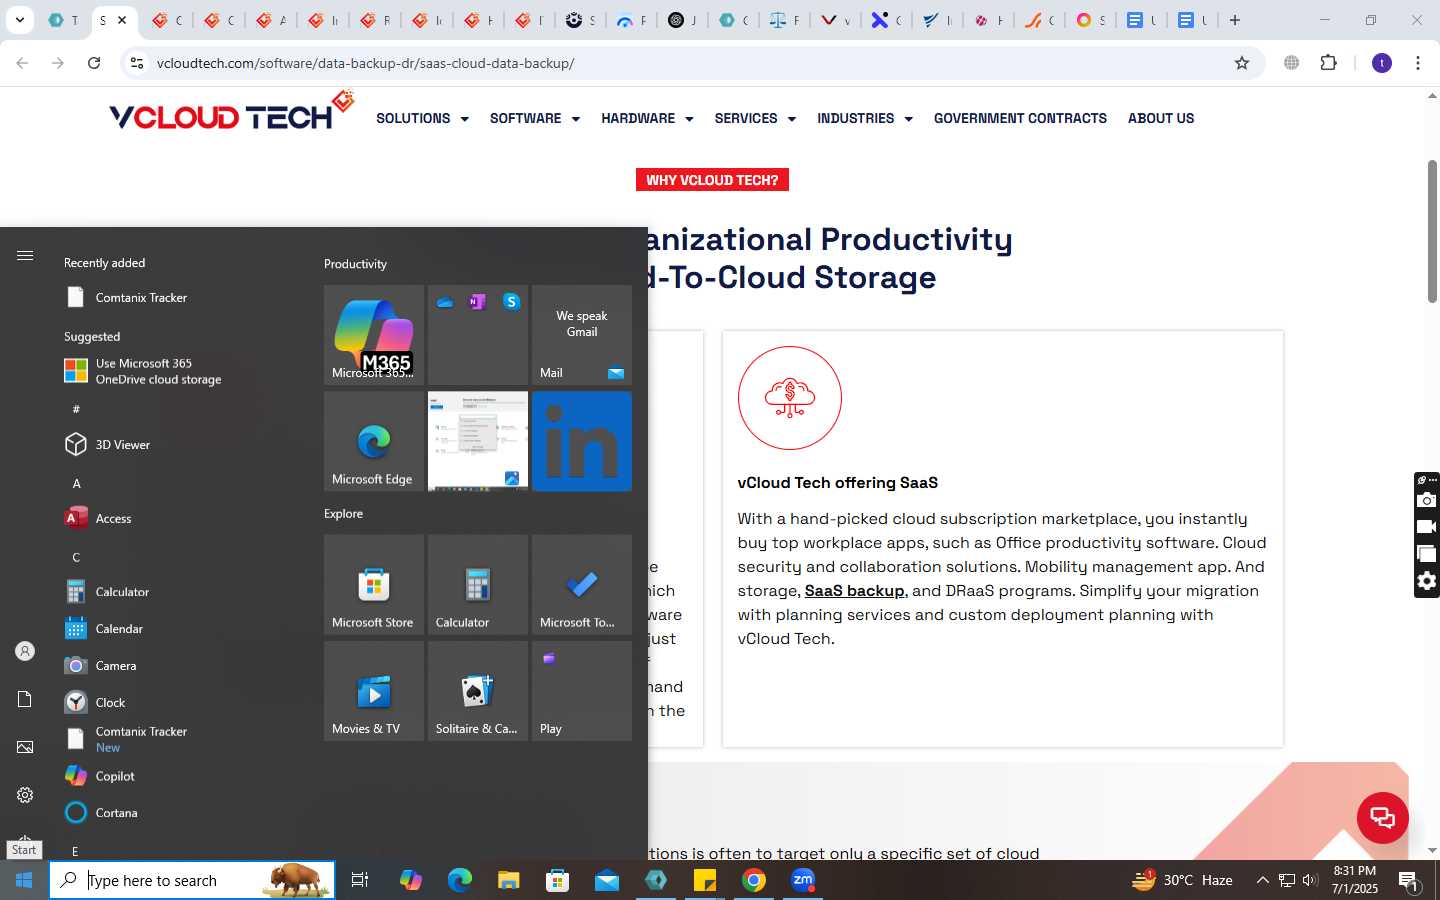Image resolution: width=1440 pixels, height=900 pixels.
Task: Open the user account icon in Start
Action: coord(25,651)
